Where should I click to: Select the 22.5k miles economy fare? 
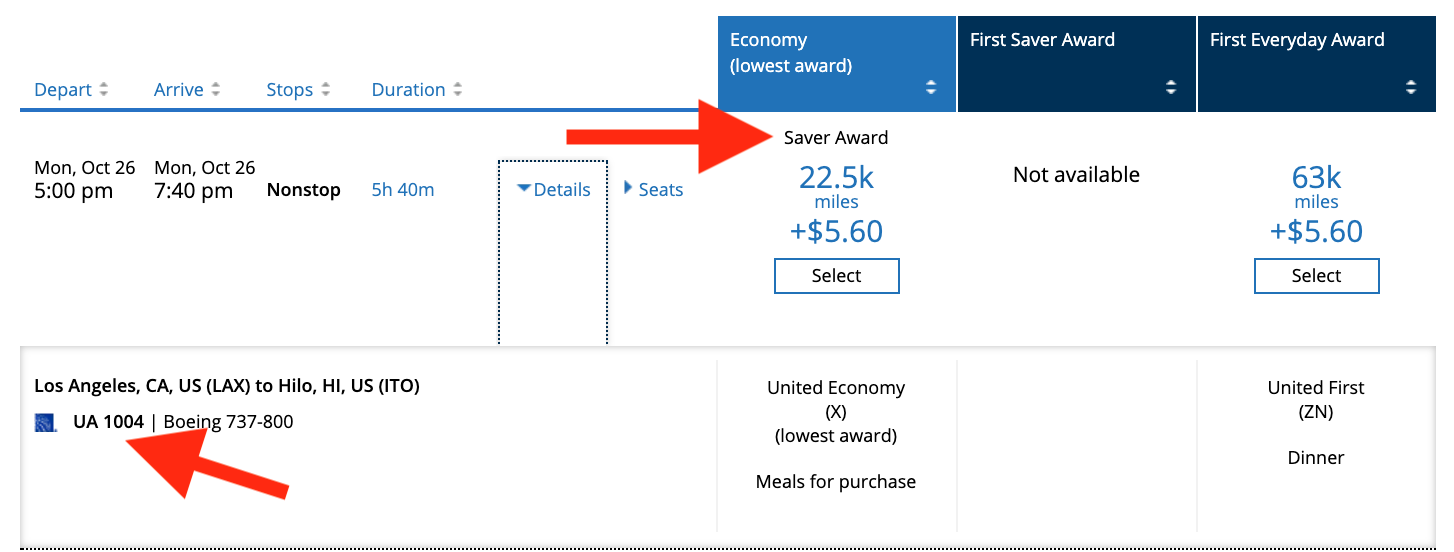(x=837, y=276)
